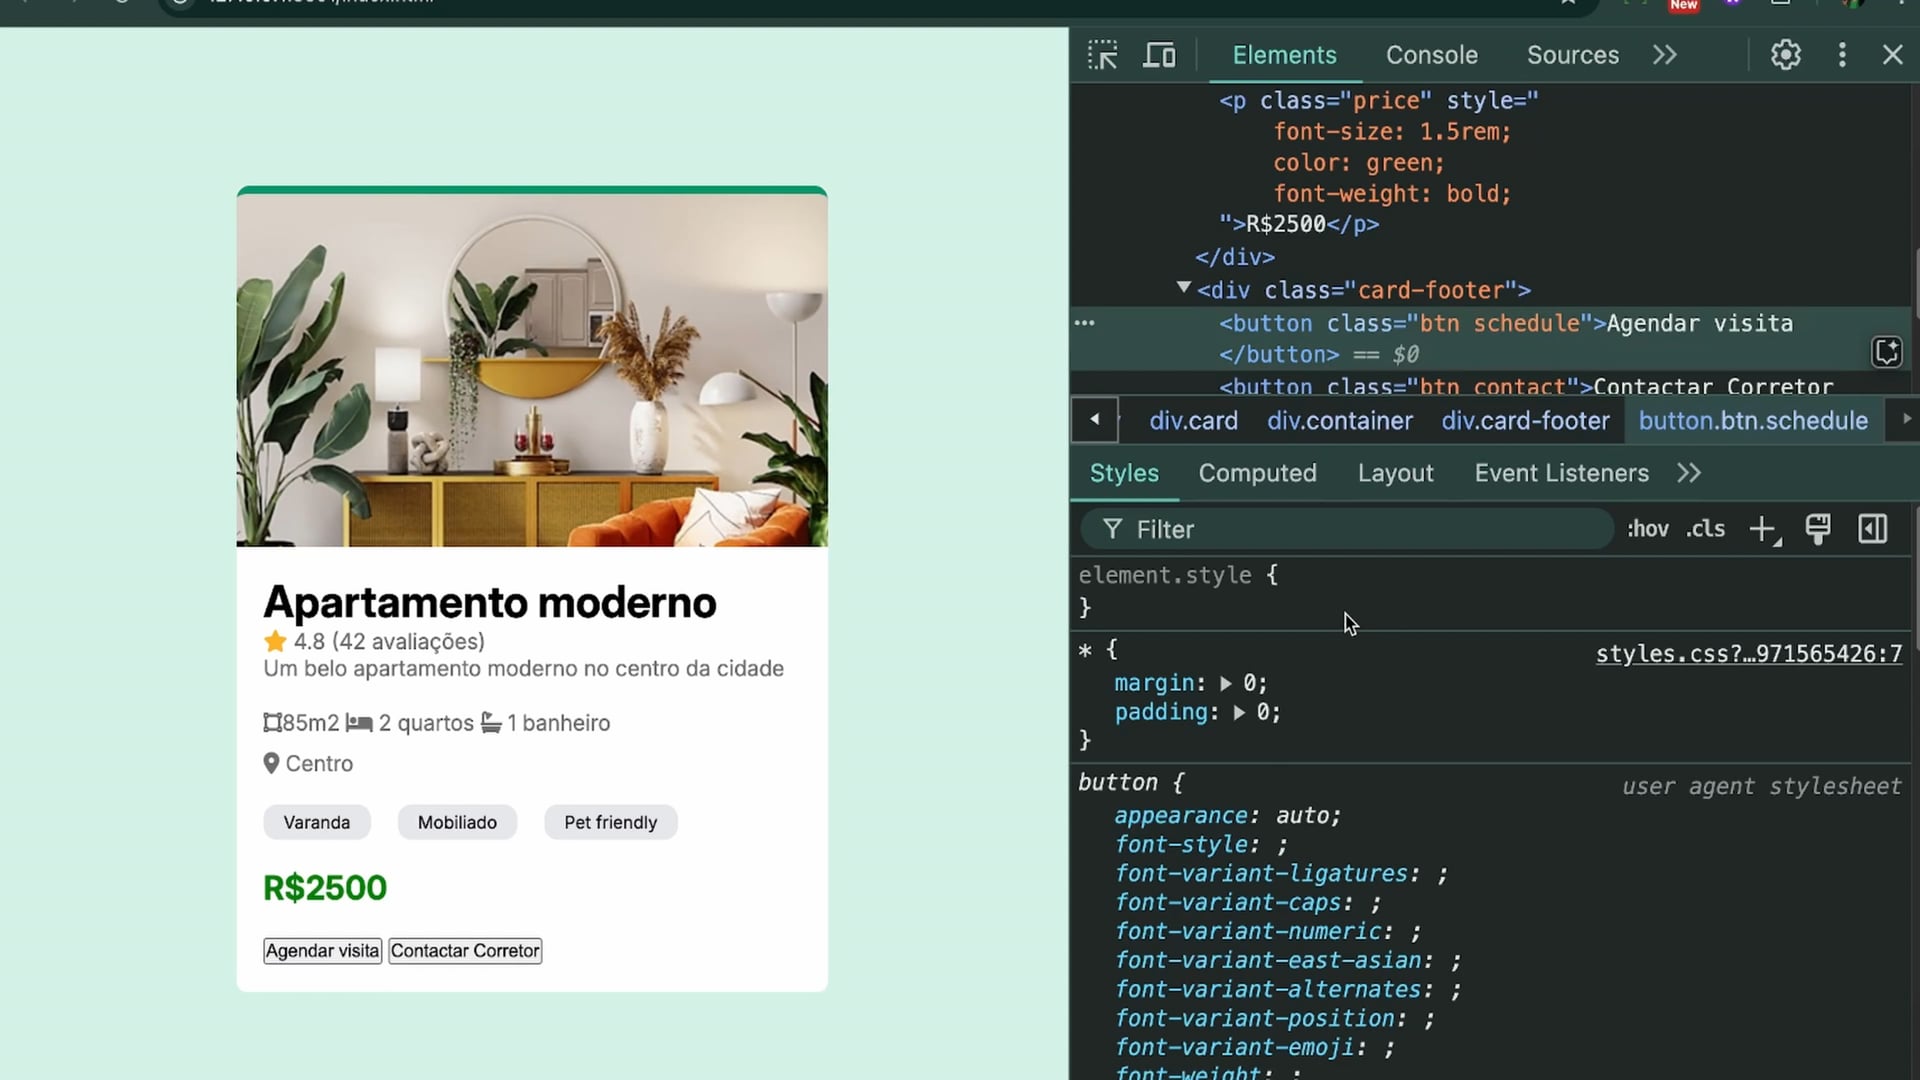Toggle the :hov element state panel

point(1647,529)
